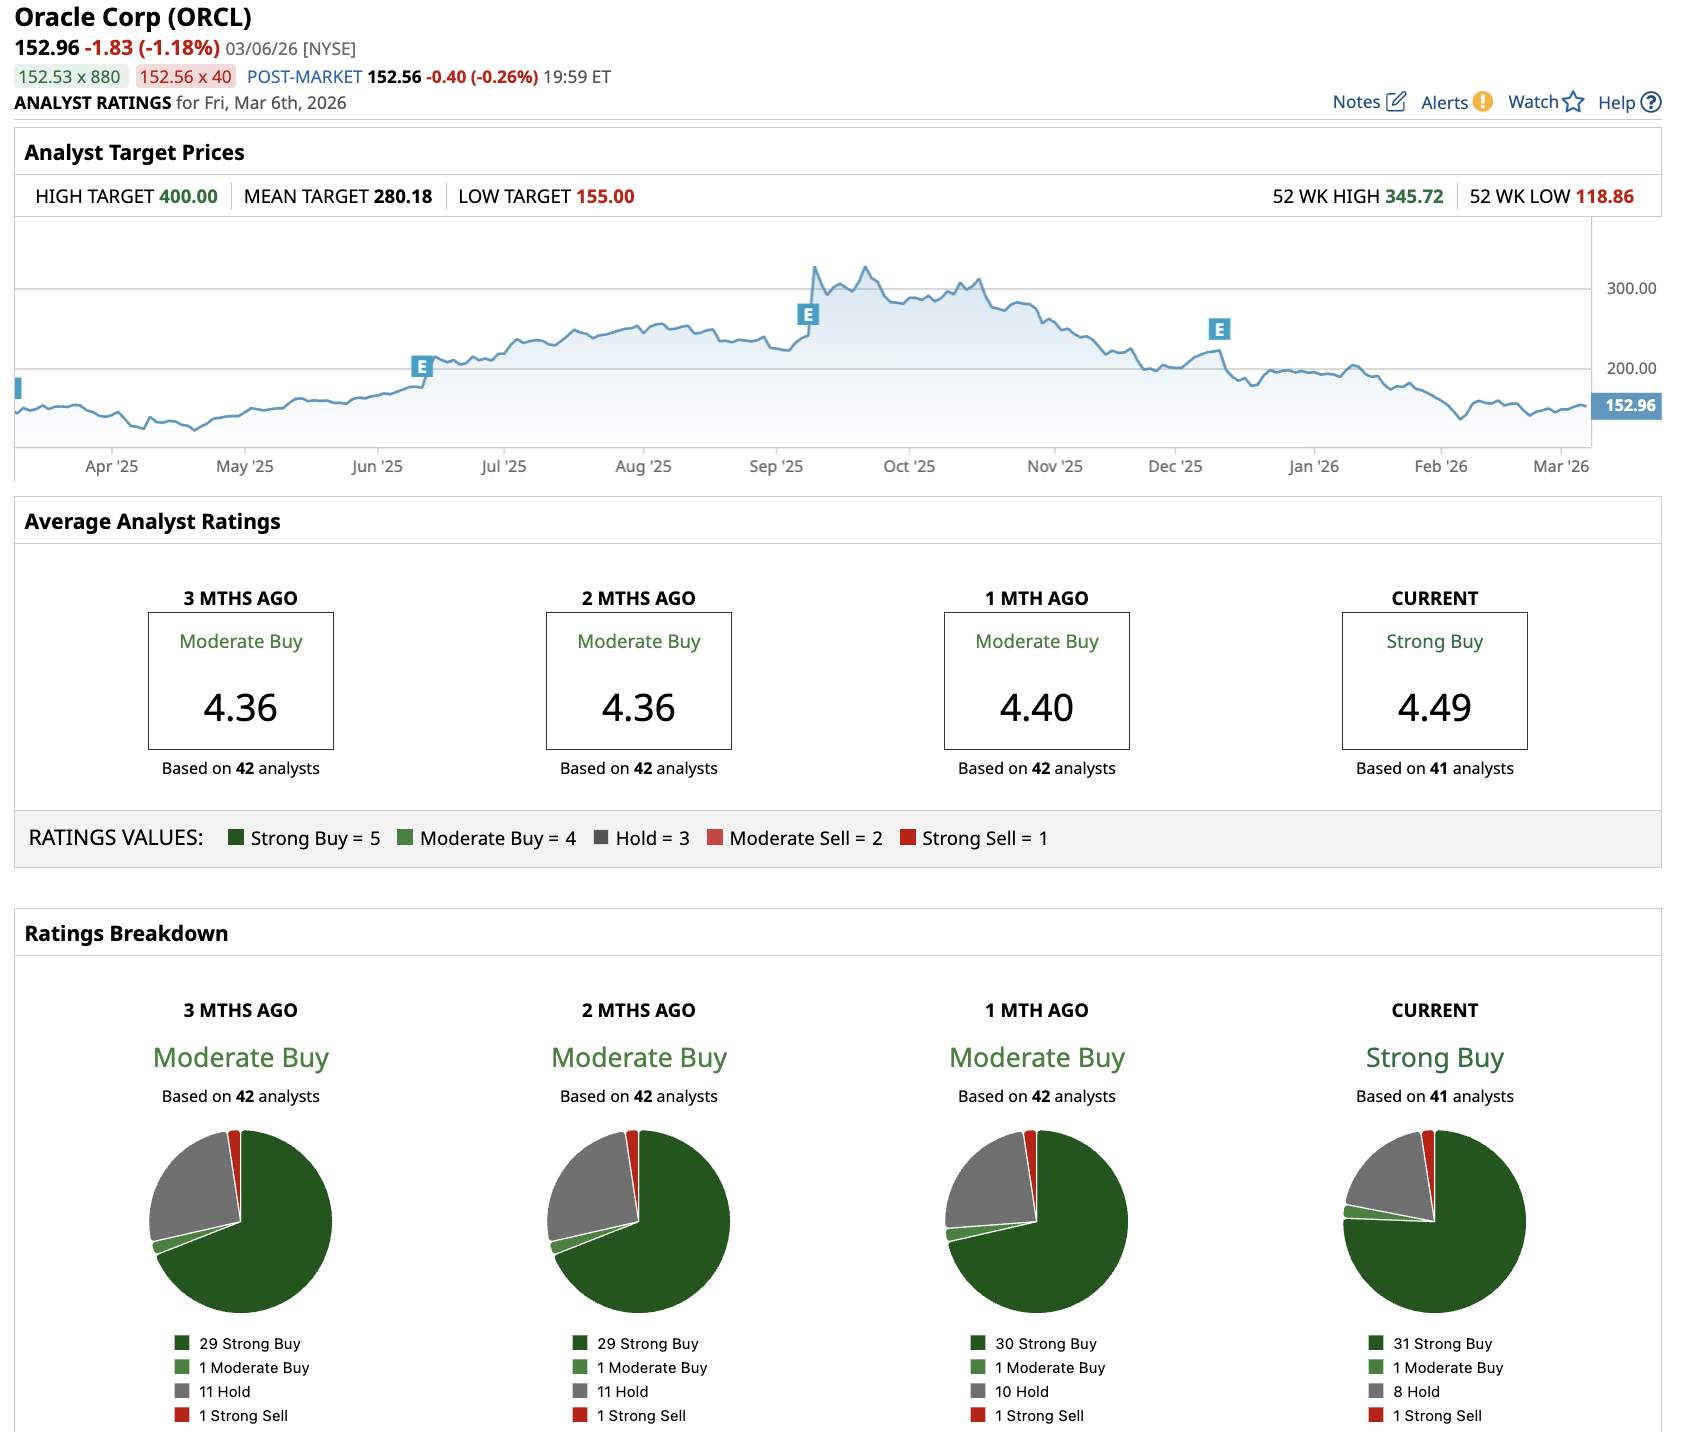This screenshot has width=1684, height=1432.
Task: Click the Hold legend gray swatch
Action: point(601,837)
